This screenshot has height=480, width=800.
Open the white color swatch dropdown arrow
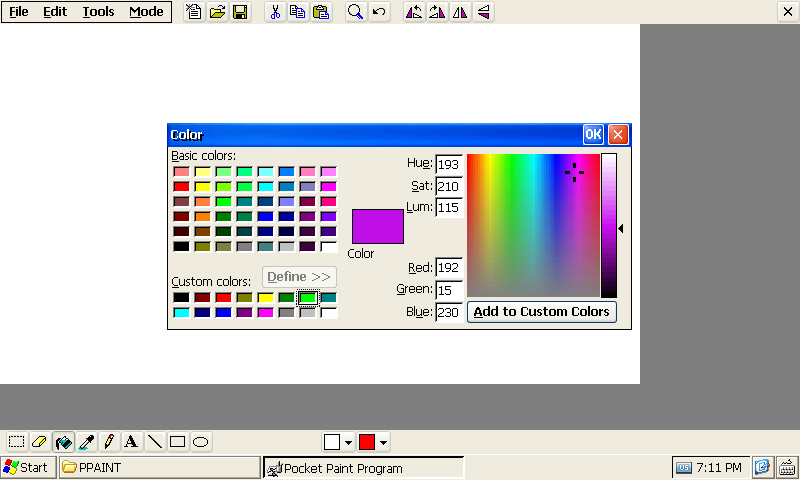[x=348, y=442]
